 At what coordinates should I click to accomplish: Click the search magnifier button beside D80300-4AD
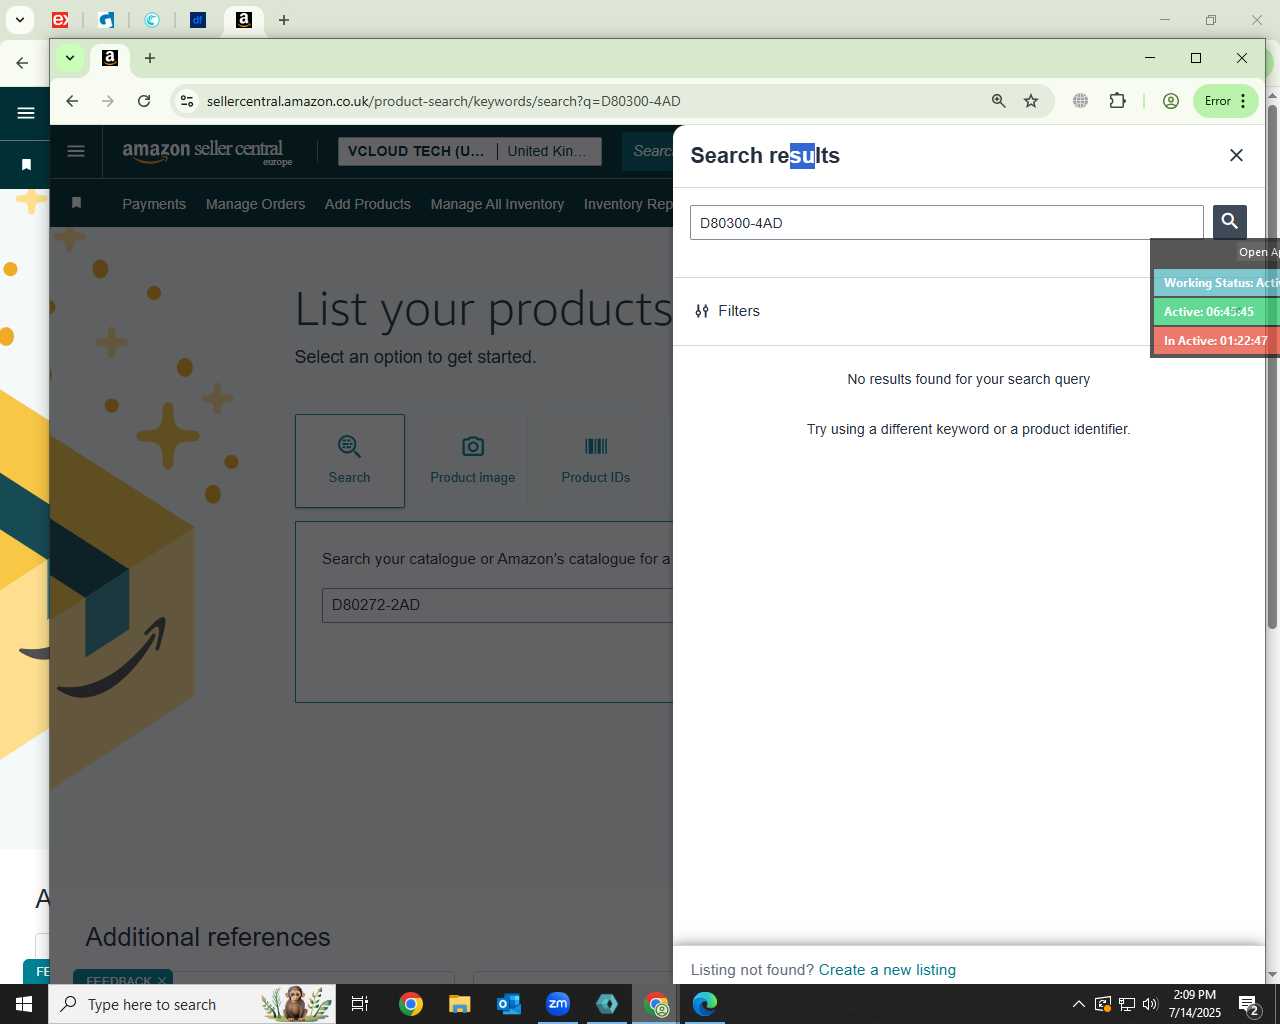[1229, 222]
